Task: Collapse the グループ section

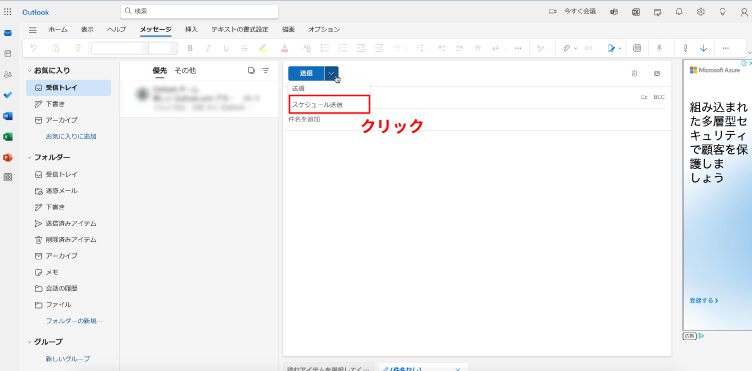Action: (x=30, y=342)
